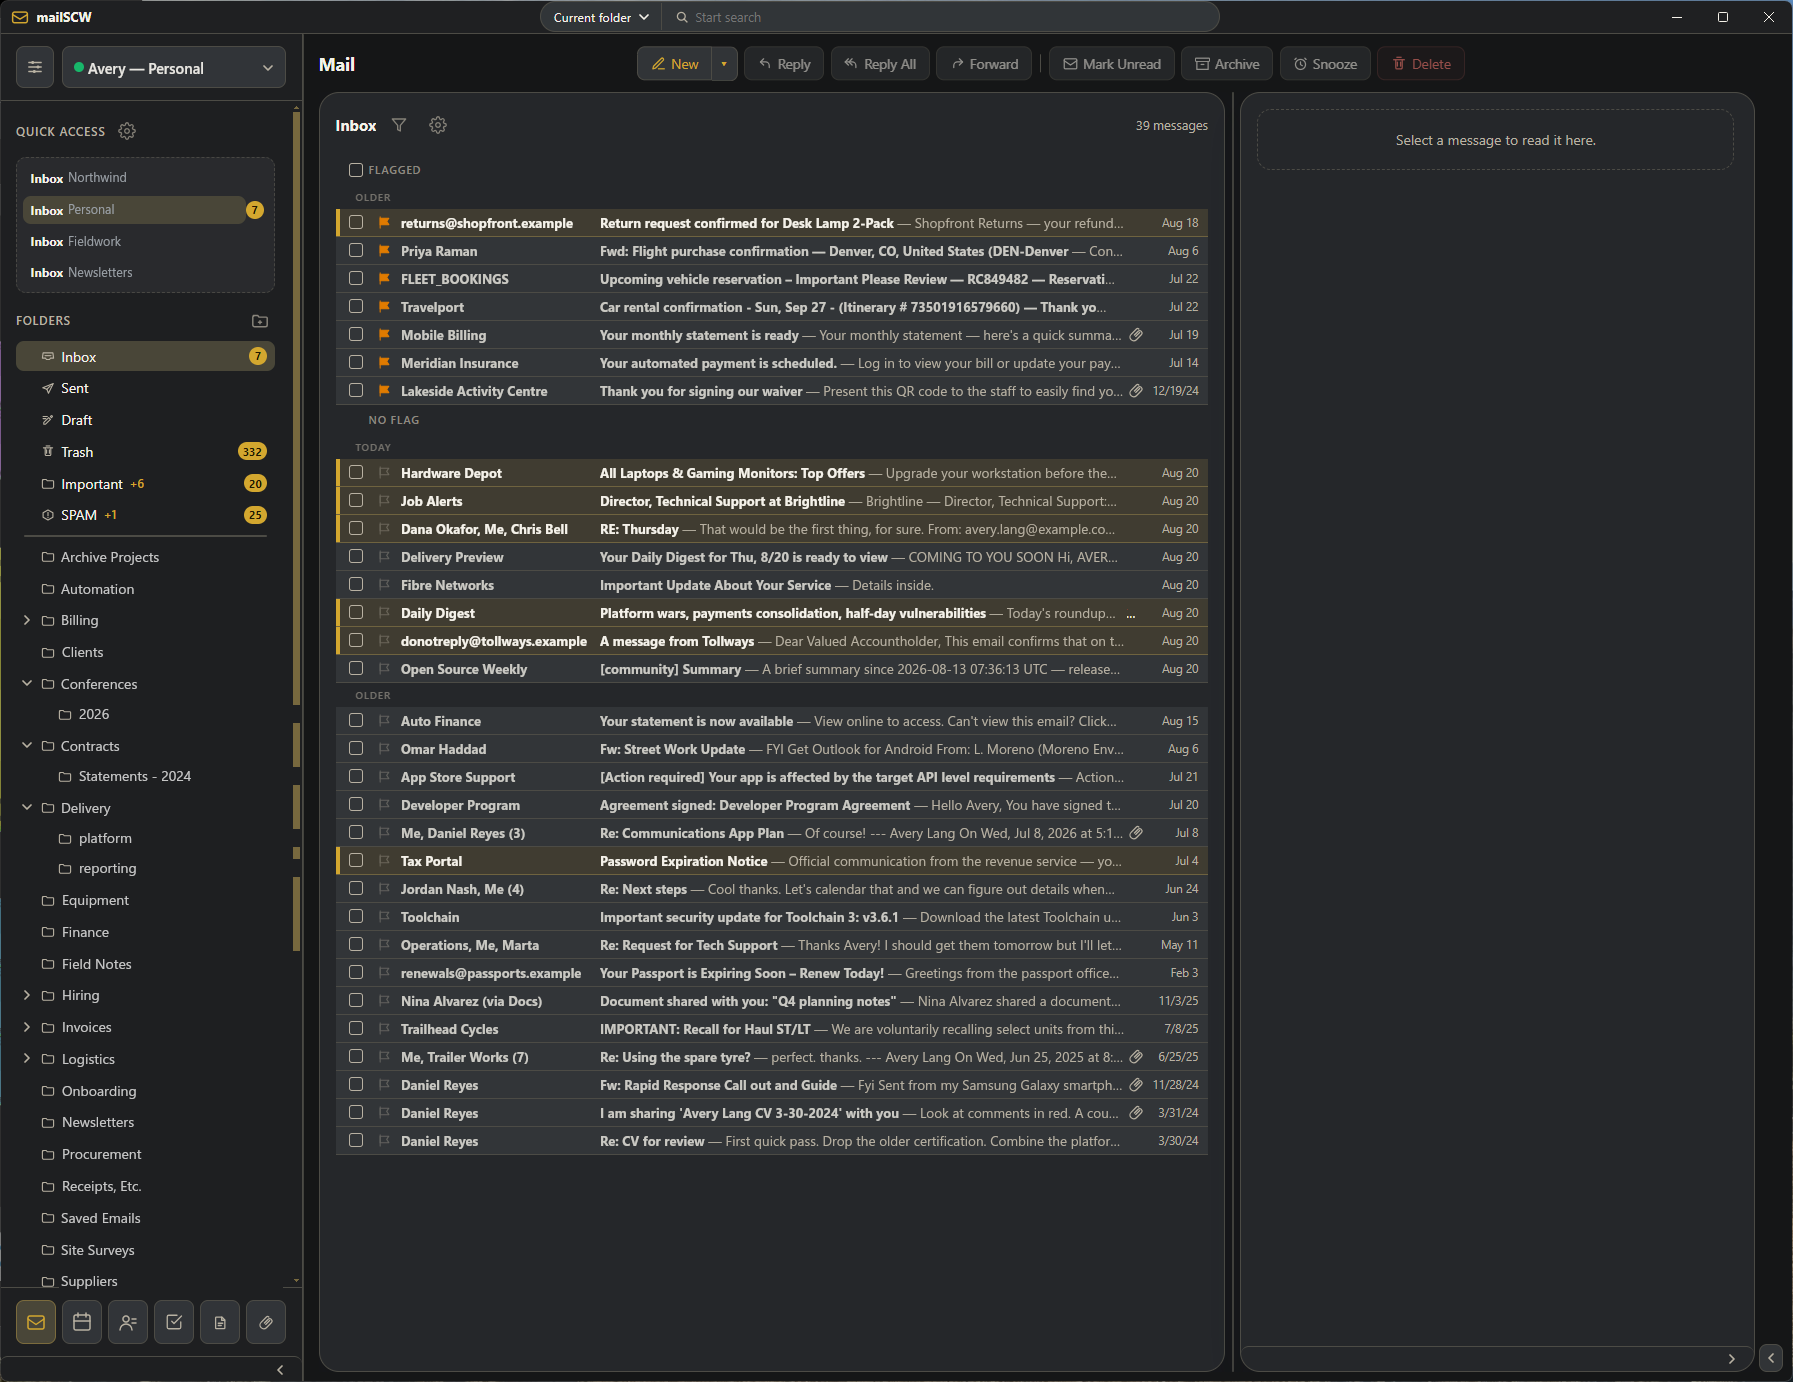Open the Notes view icon

(220, 1322)
